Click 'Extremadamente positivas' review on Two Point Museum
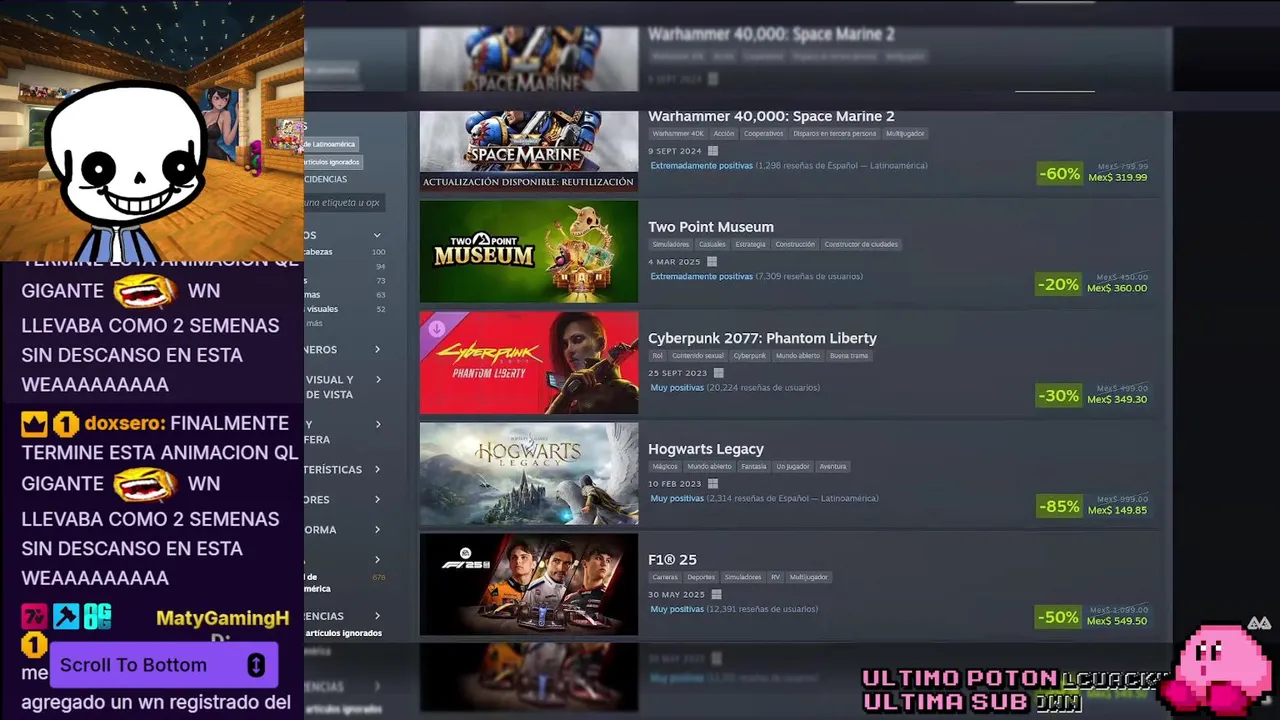 (x=701, y=277)
